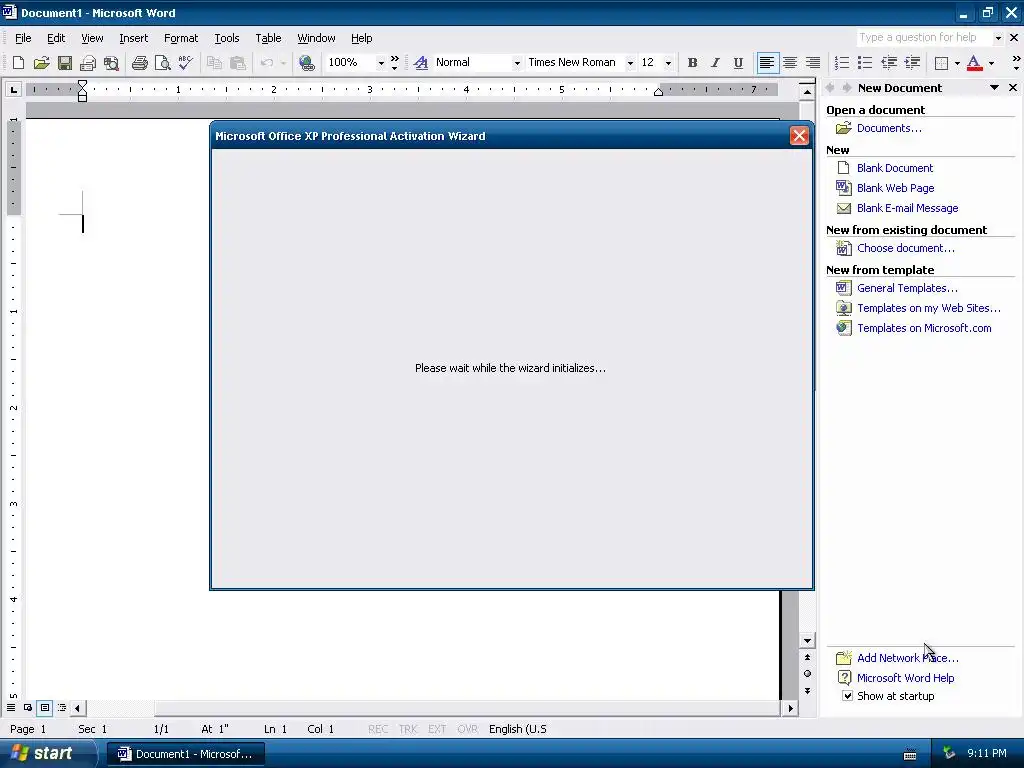This screenshot has height=768, width=1024.
Task: Click the Decrease Indent icon
Action: point(889,63)
